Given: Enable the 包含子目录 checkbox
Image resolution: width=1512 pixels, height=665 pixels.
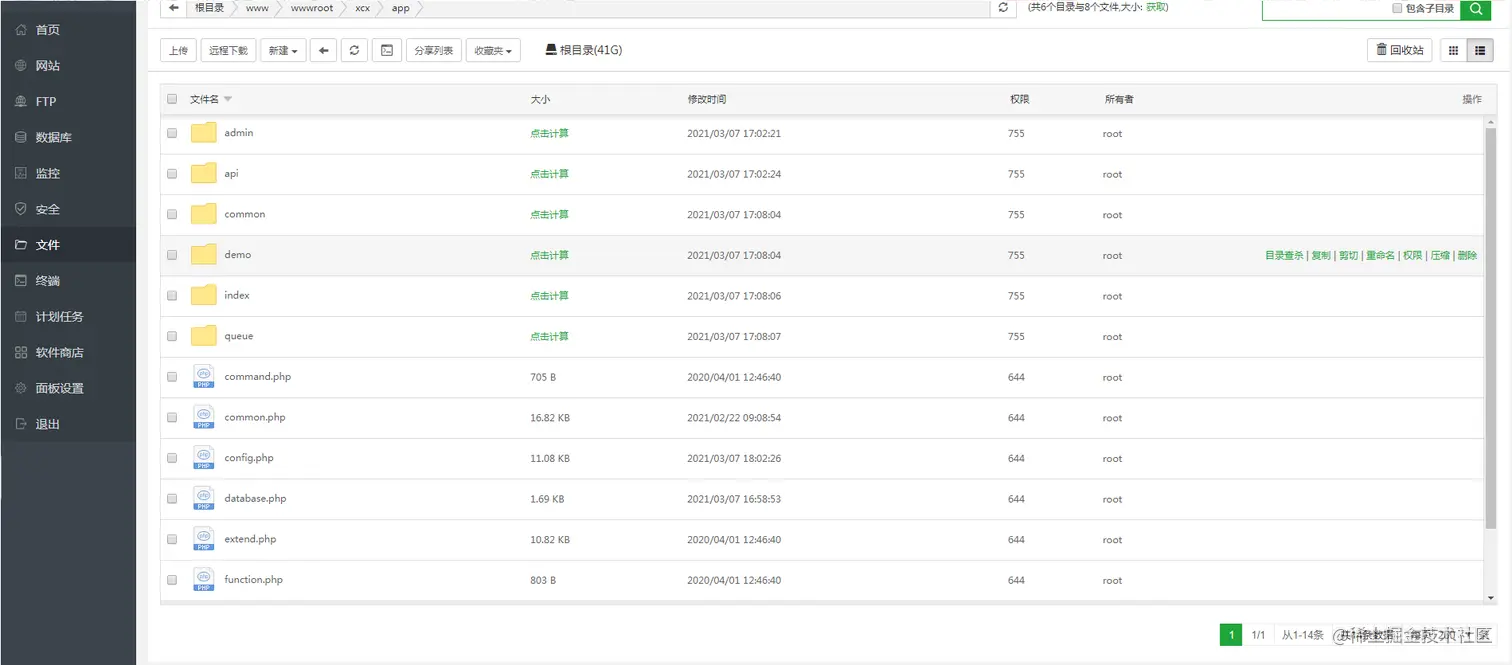Looking at the screenshot, I should pyautogui.click(x=1398, y=8).
